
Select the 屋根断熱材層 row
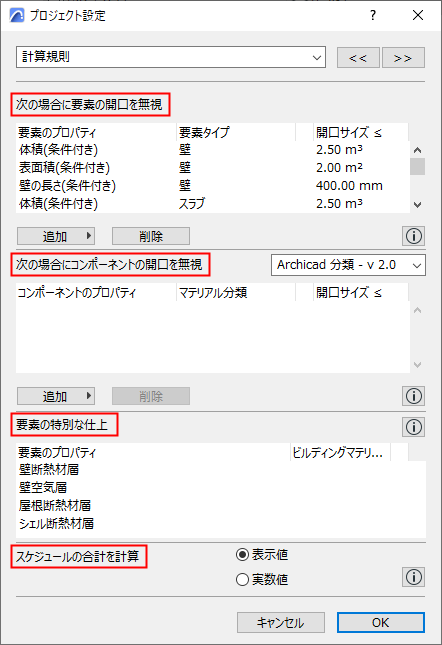pyautogui.click(x=221, y=506)
